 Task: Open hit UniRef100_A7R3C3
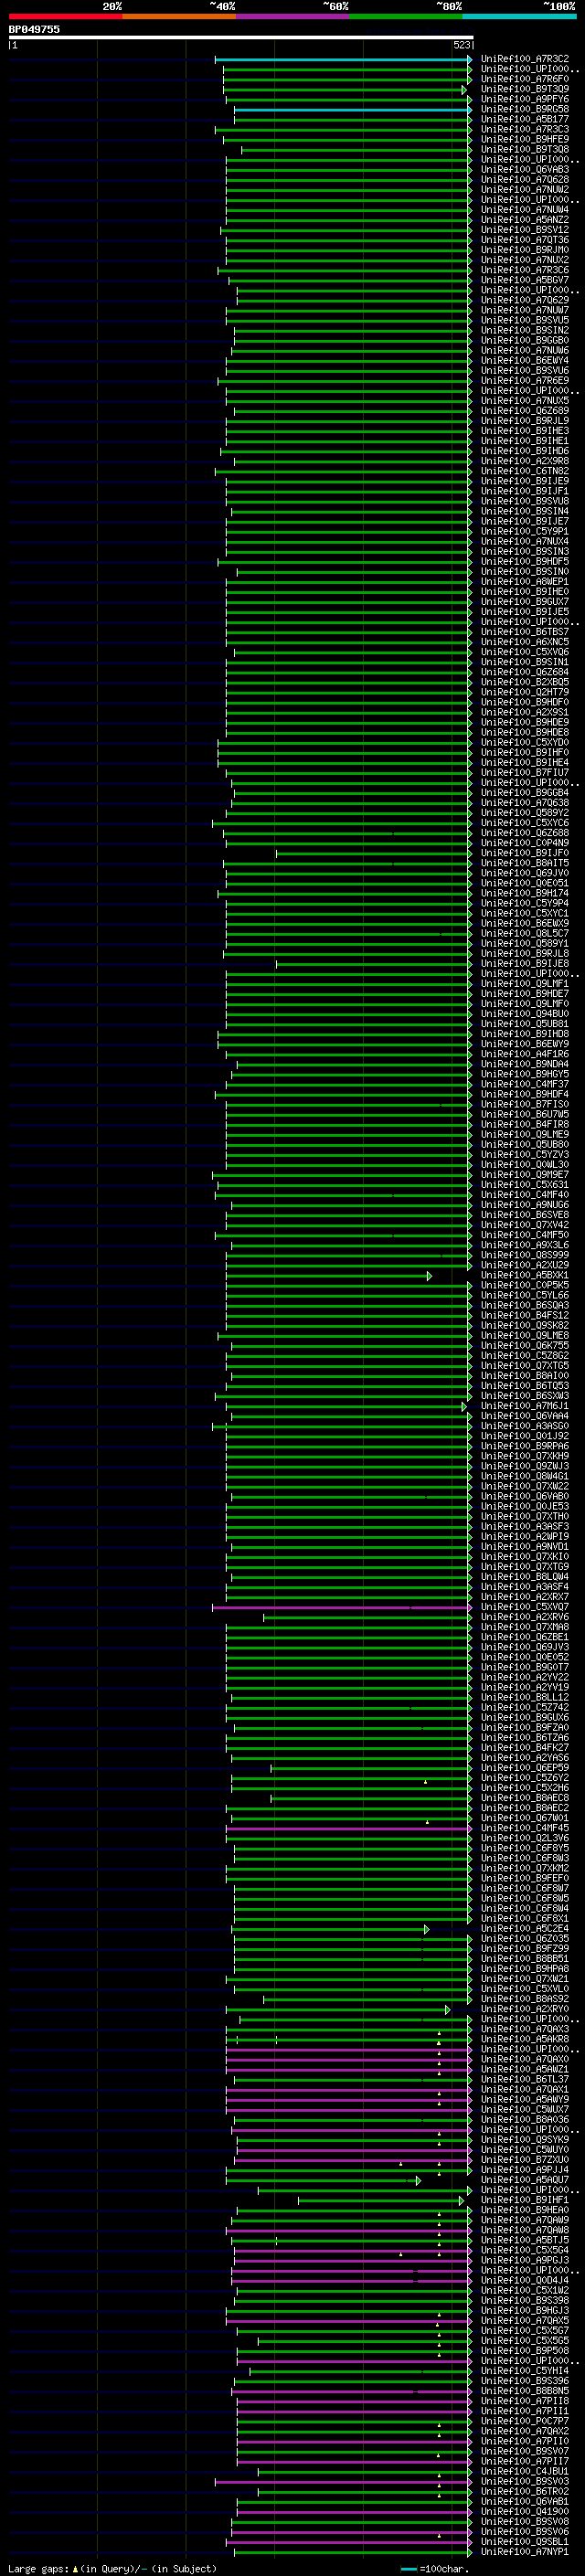525,129
